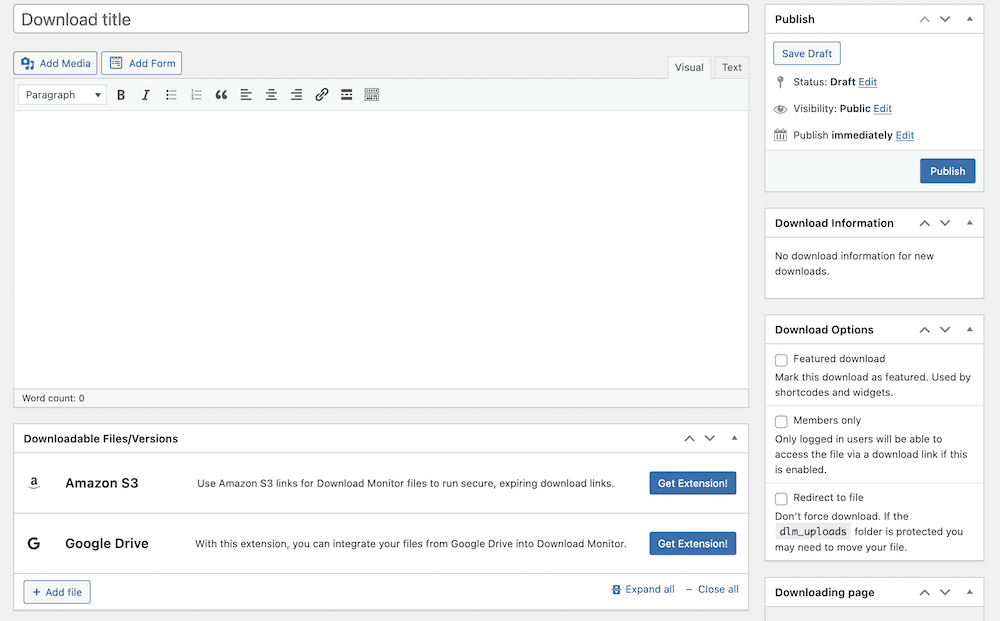The width and height of the screenshot is (1000, 621).
Task: Collapse the Download Information panel
Action: click(969, 223)
